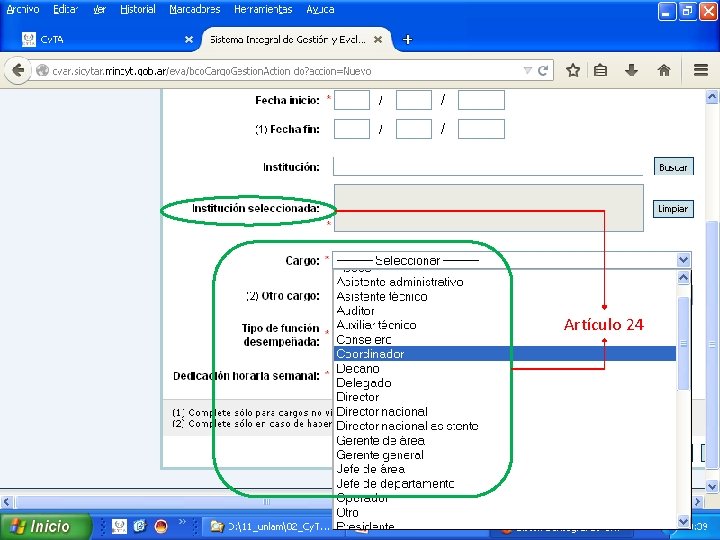Open URL history dropdown arrow in address bar
Image resolution: width=720 pixels, height=540 pixels.
528,71
